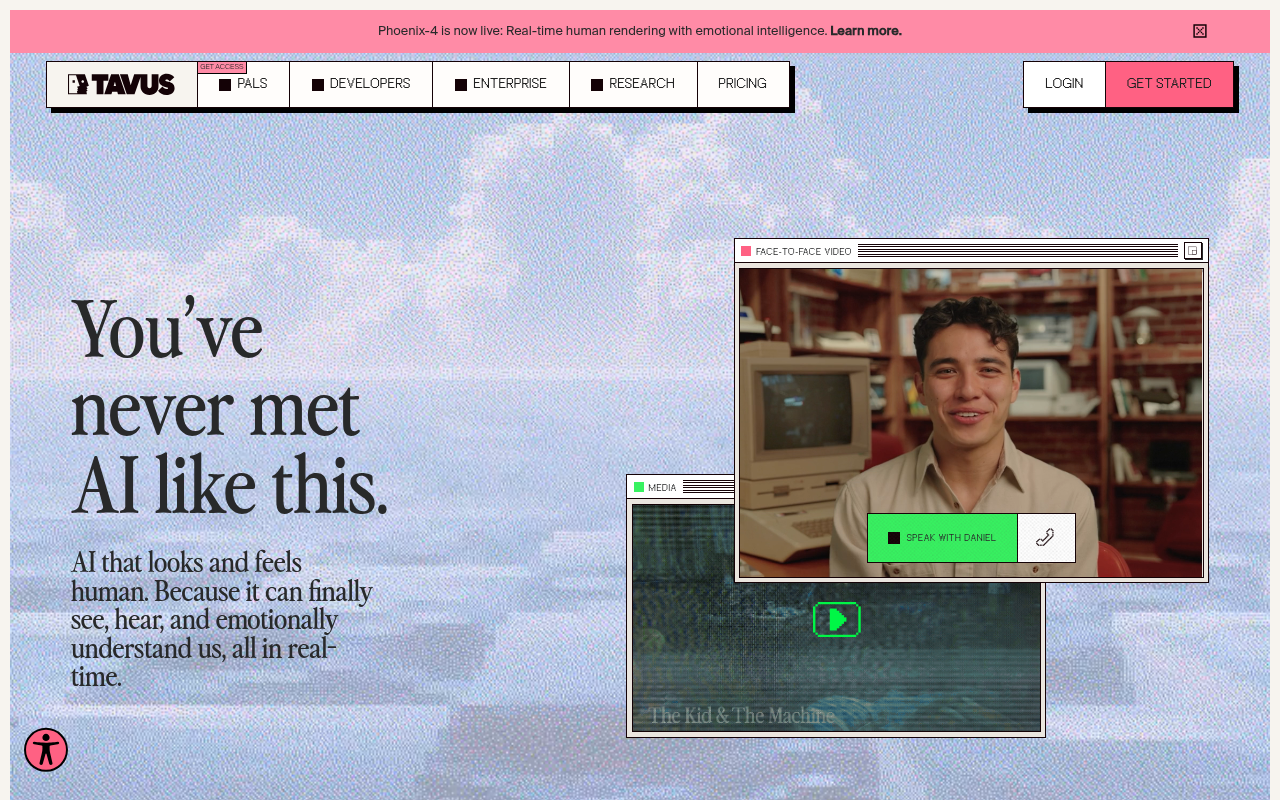Click the Get Access badge above PALS
This screenshot has width=1280, height=800.
[x=222, y=67]
